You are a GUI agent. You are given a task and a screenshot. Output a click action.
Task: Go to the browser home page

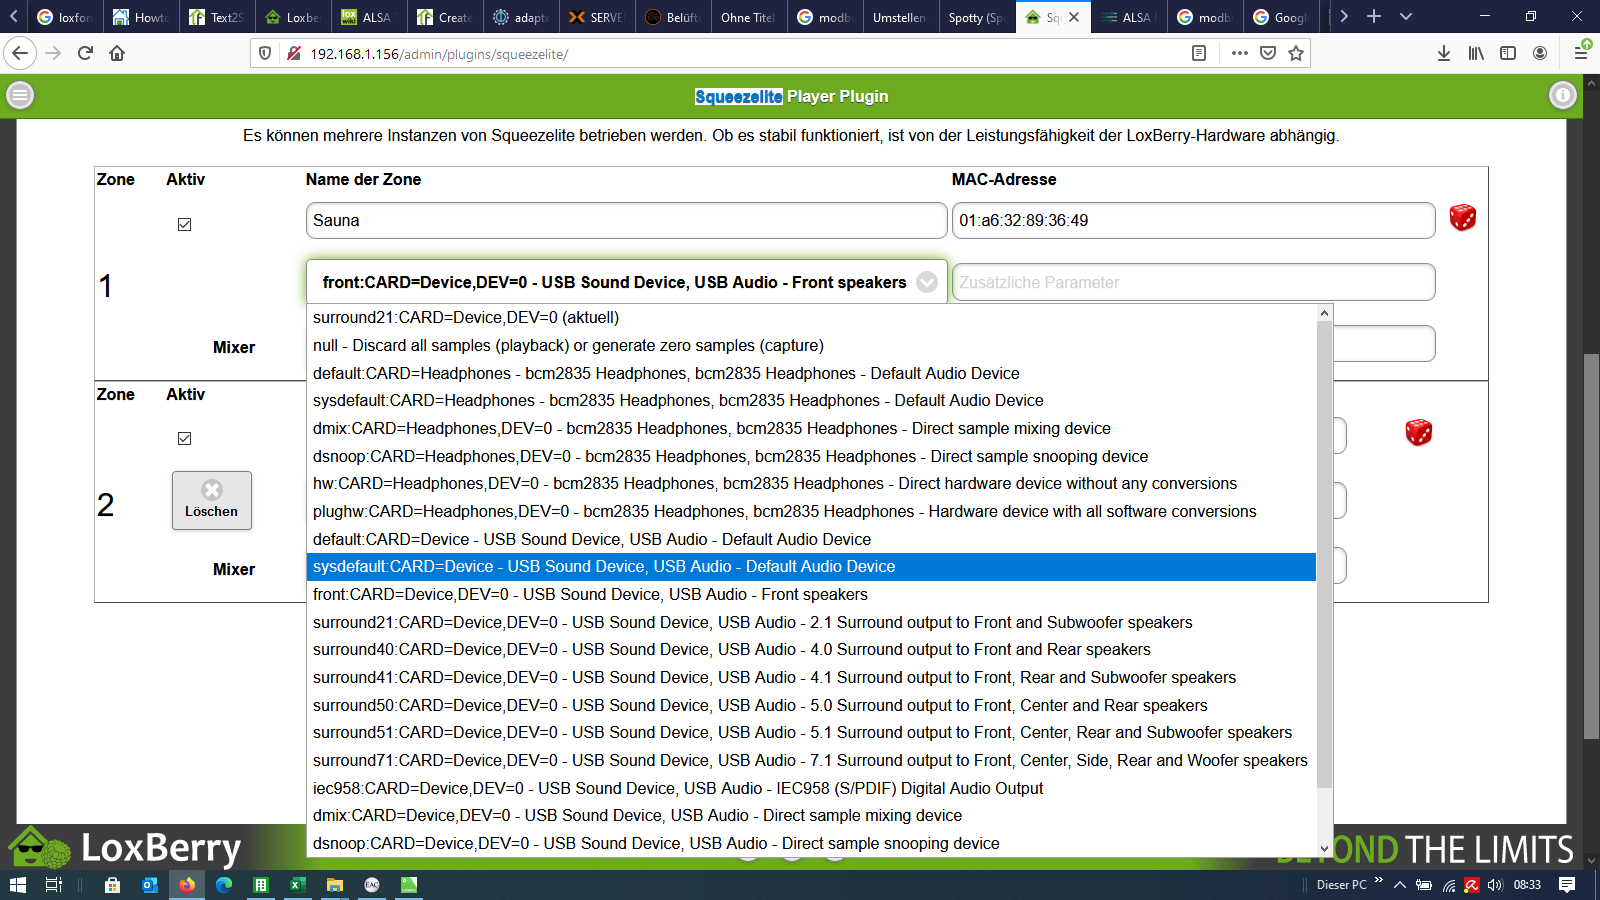tap(117, 53)
